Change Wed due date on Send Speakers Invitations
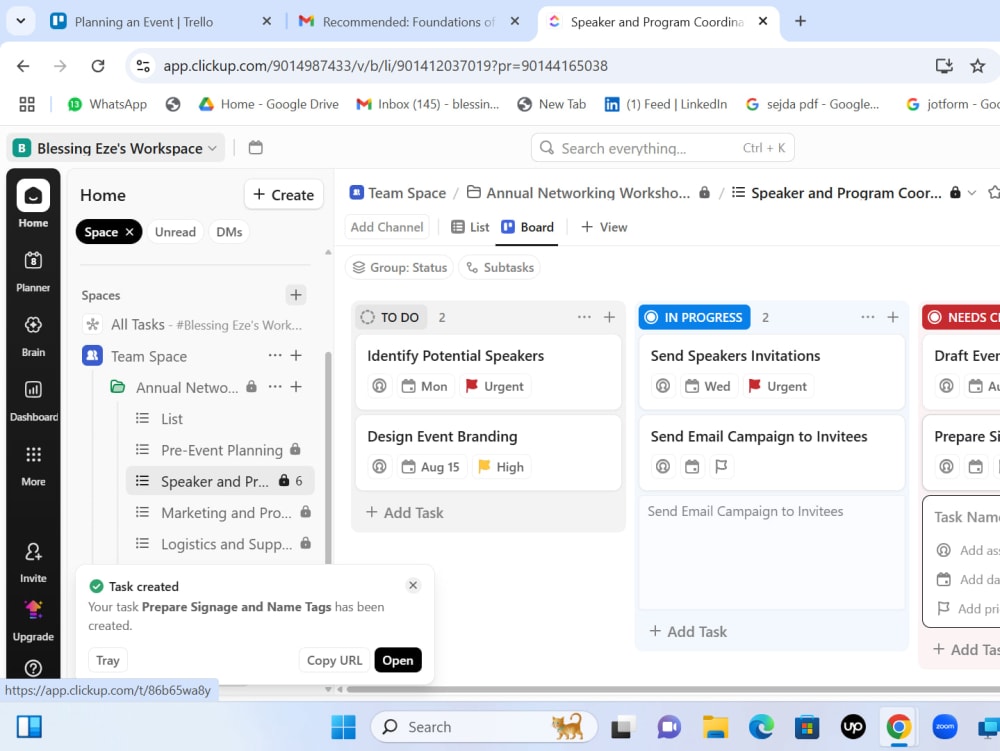Image resolution: width=1000 pixels, height=751 pixels. coord(708,386)
